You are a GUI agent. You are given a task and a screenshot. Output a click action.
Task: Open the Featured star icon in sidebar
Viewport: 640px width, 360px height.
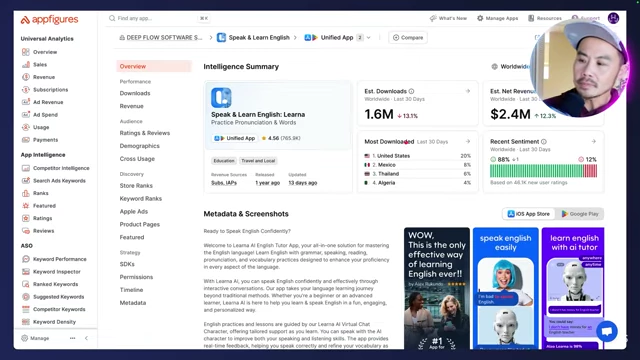point(26,206)
